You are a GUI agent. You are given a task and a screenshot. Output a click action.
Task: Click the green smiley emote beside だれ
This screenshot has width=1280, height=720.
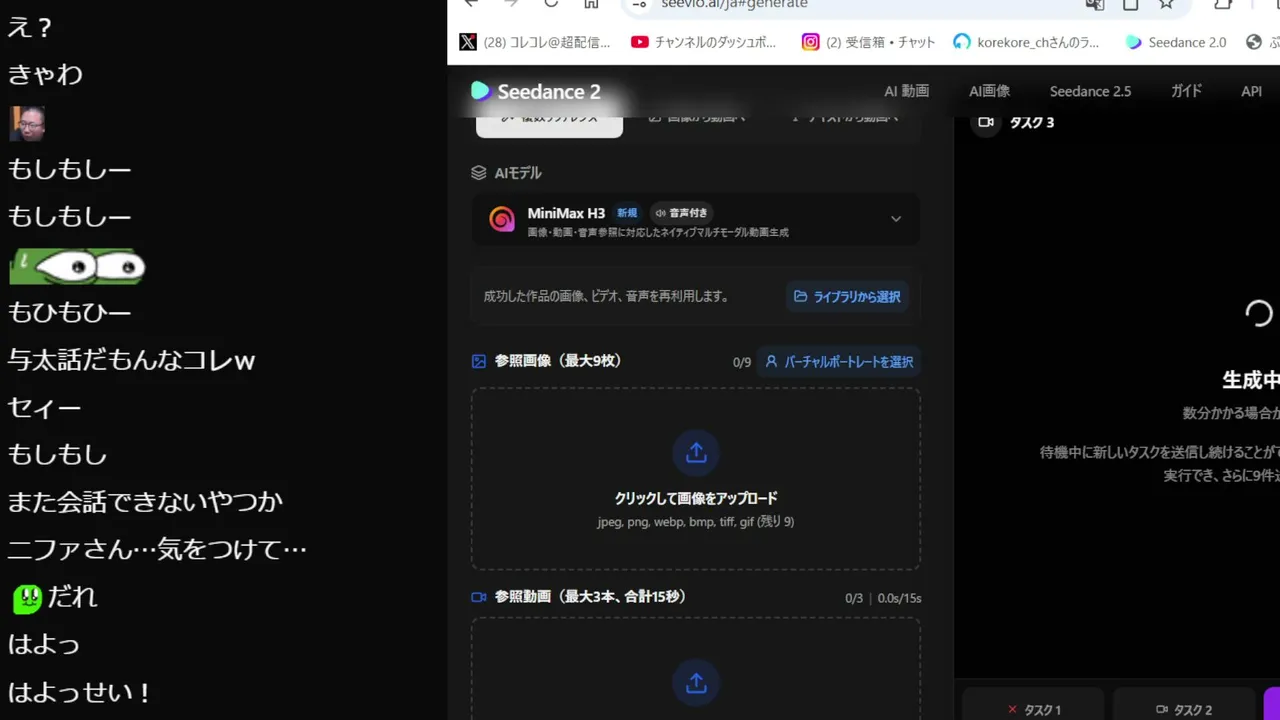pyautogui.click(x=27, y=598)
